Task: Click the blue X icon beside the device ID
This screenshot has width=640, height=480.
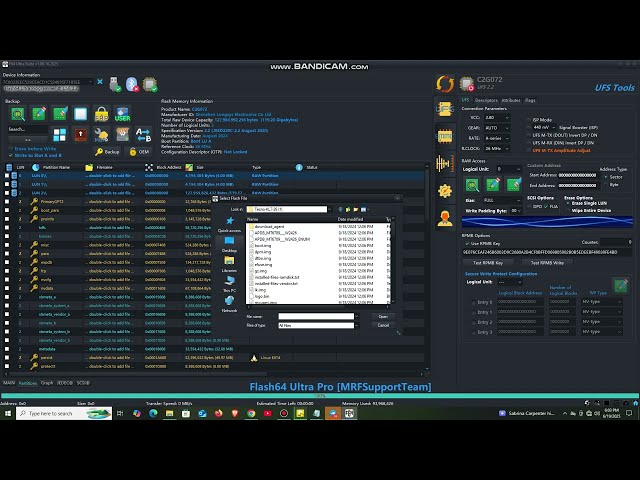Action: [x=100, y=82]
